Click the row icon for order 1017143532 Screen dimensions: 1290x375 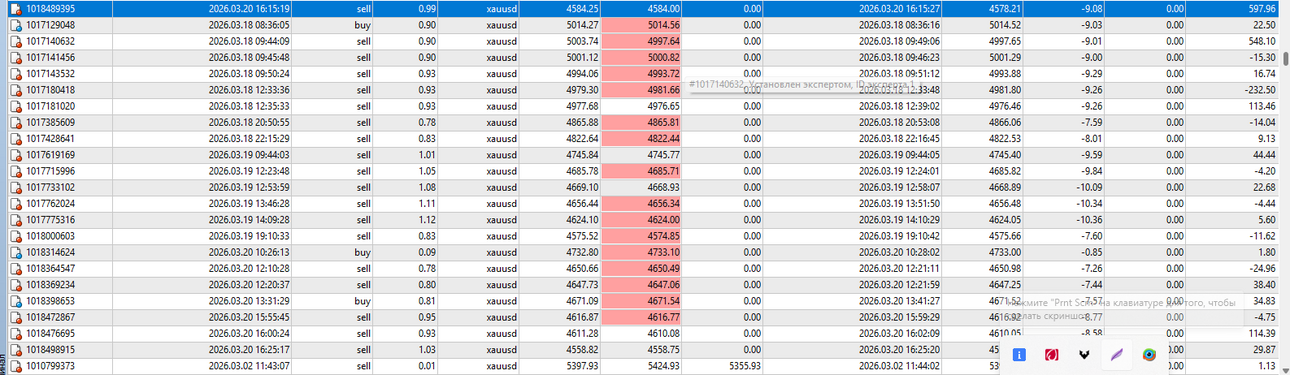[x=15, y=74]
